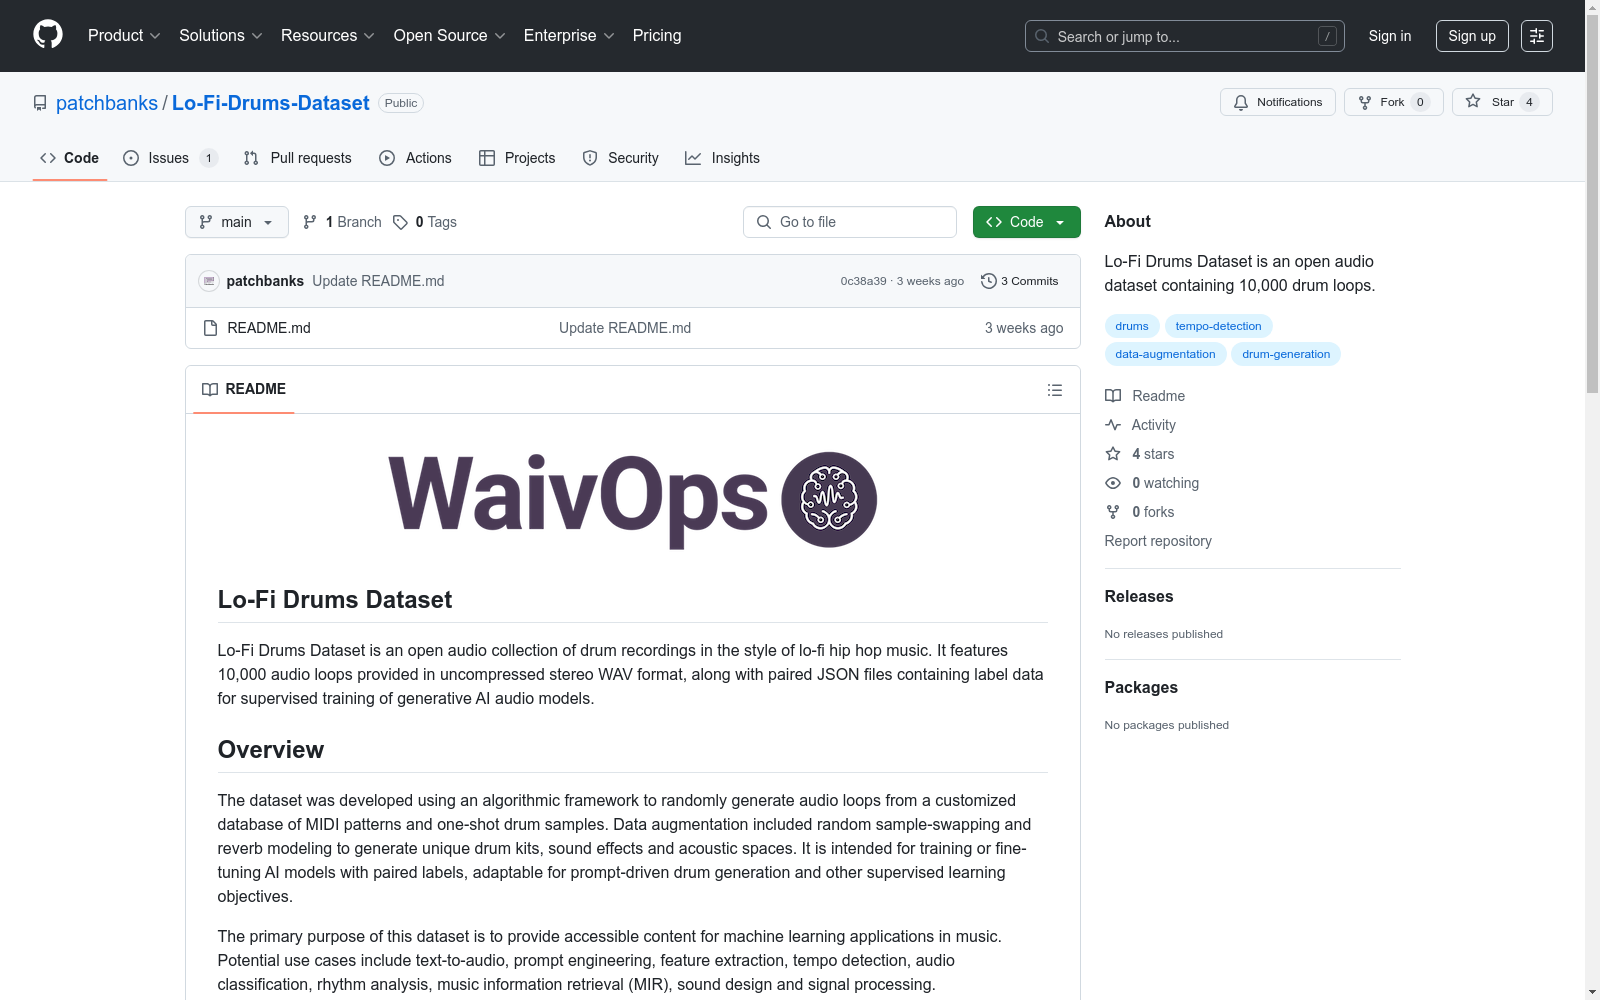1600x1000 pixels.
Task: Click the eye icon beside watching
Action: pyautogui.click(x=1113, y=483)
